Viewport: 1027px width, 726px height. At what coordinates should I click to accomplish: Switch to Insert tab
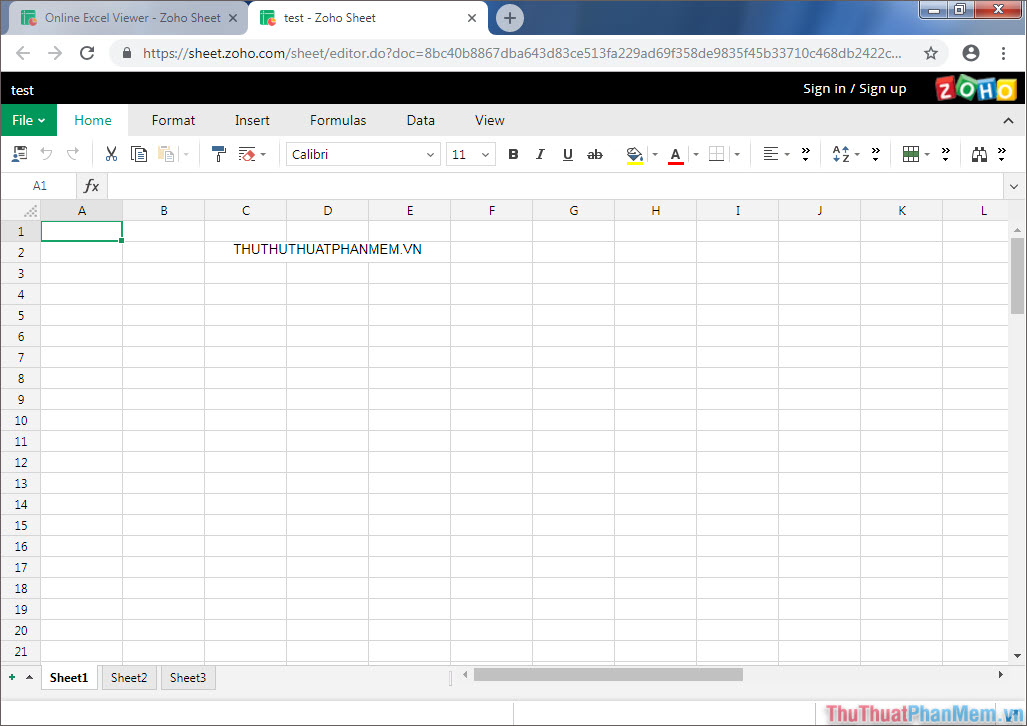(x=252, y=120)
